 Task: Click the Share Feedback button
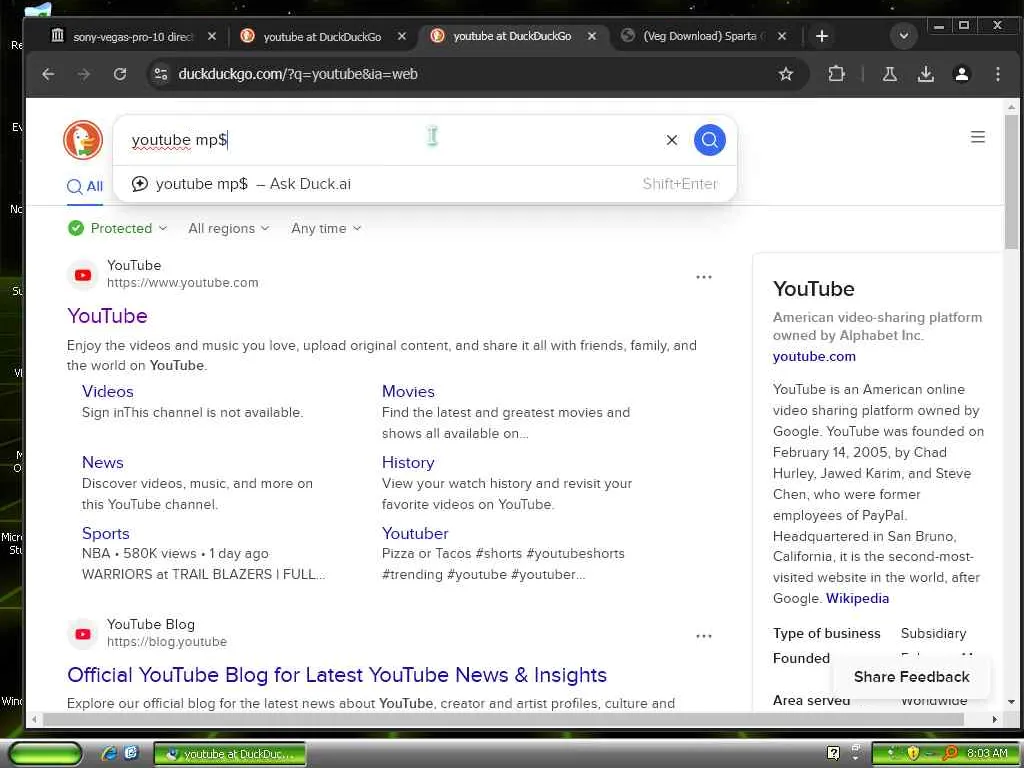point(911,677)
